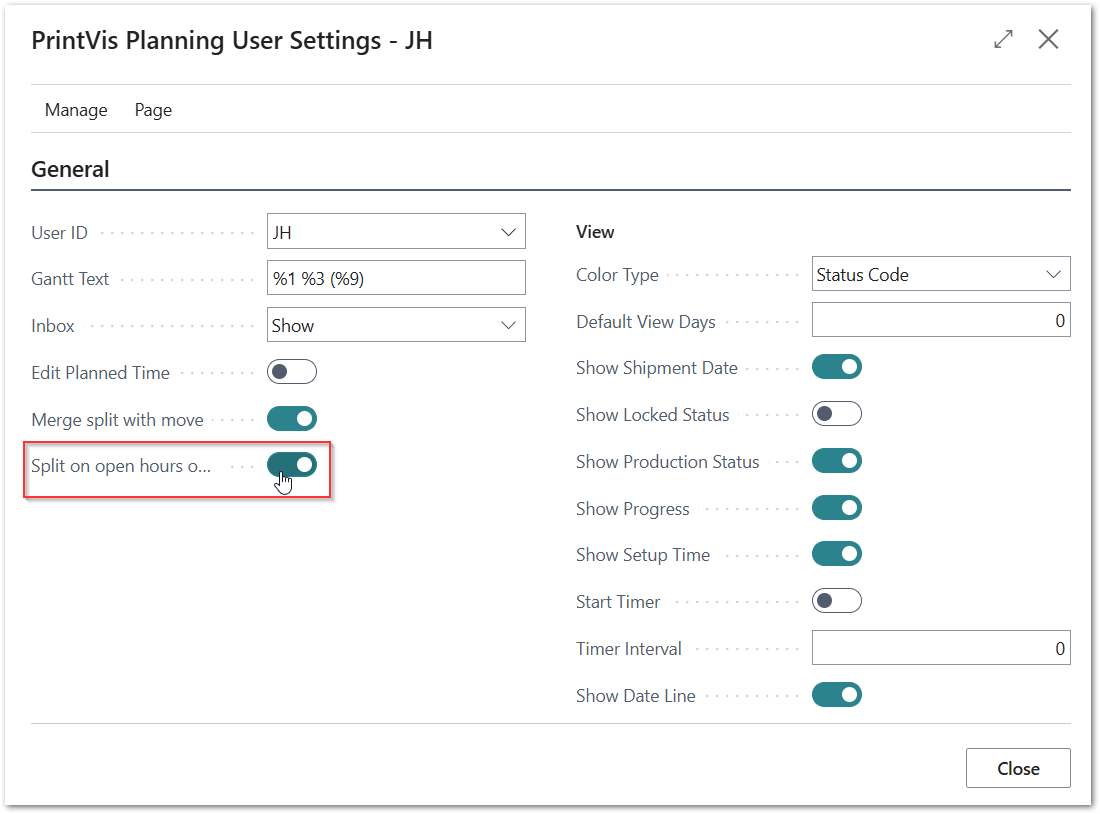Turn off the Show Progress toggle
Screen dimensions: 1100x814
837,508
